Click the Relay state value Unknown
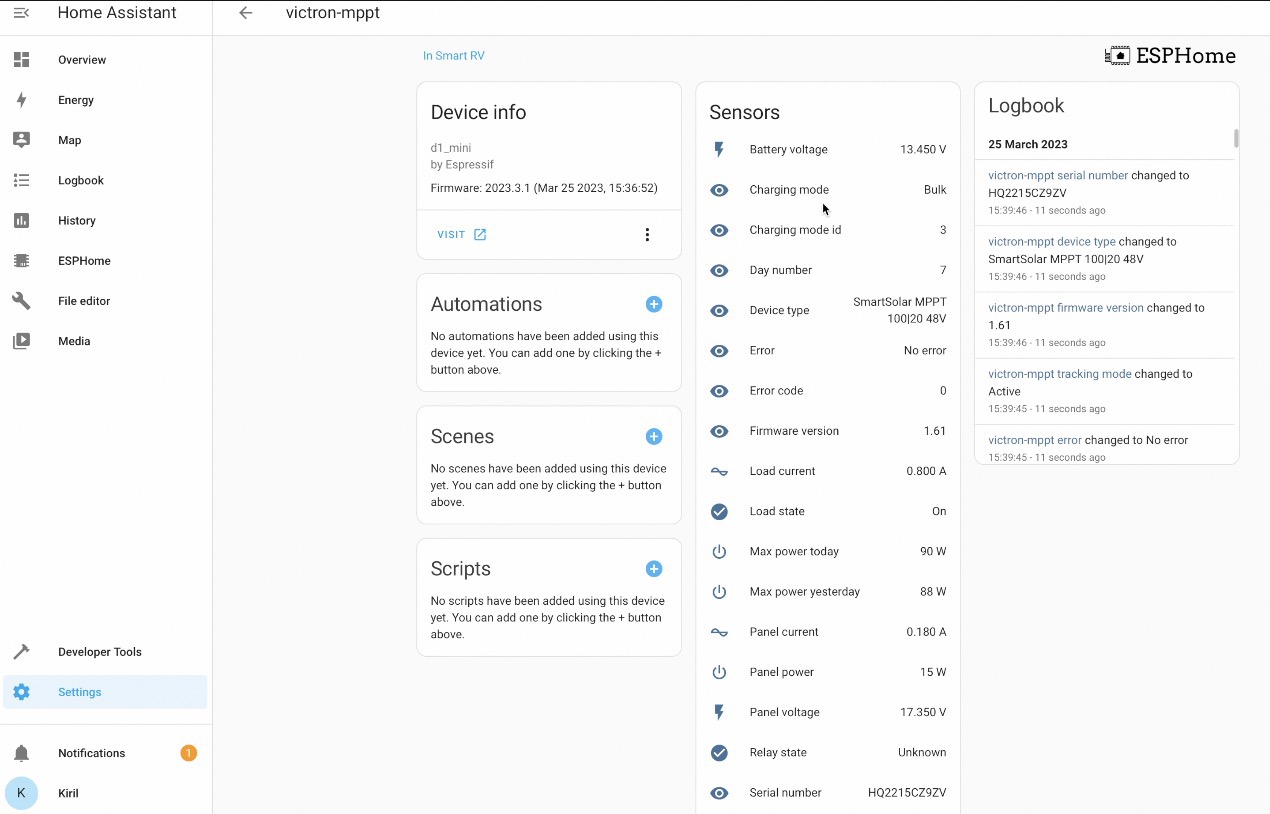The height and width of the screenshot is (814, 1270). 922,752
